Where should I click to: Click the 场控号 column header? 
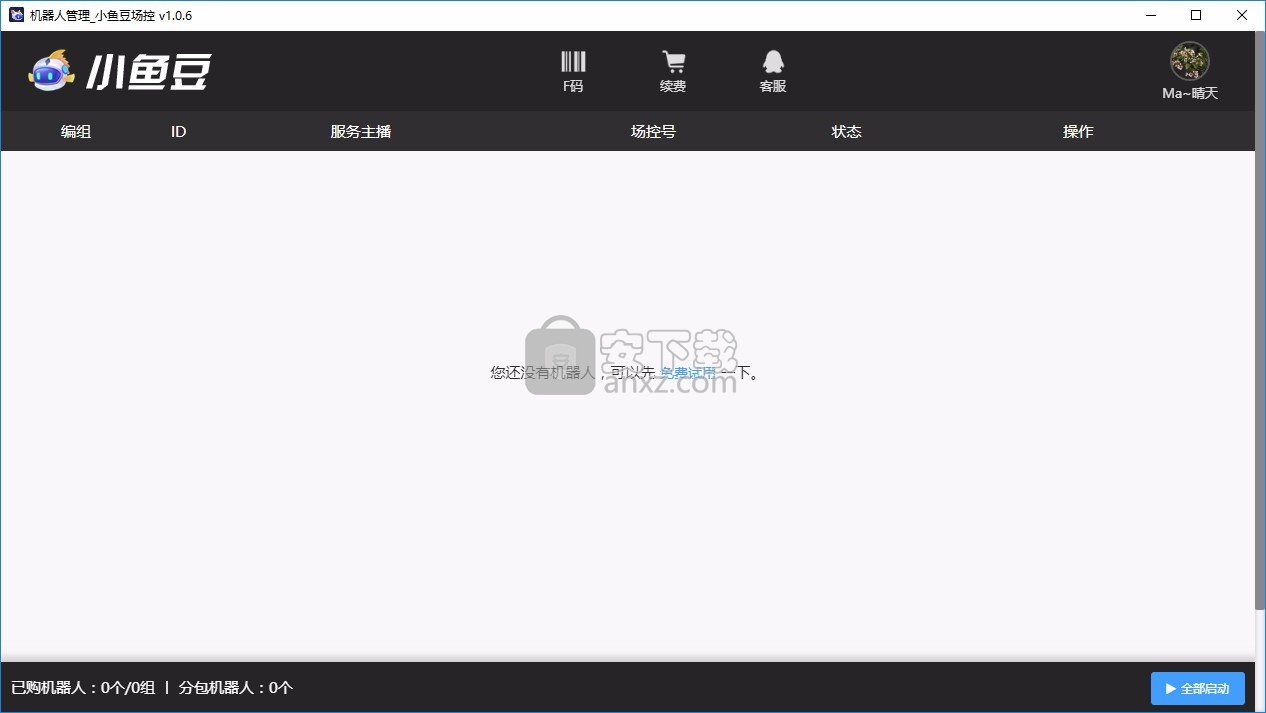(x=653, y=131)
